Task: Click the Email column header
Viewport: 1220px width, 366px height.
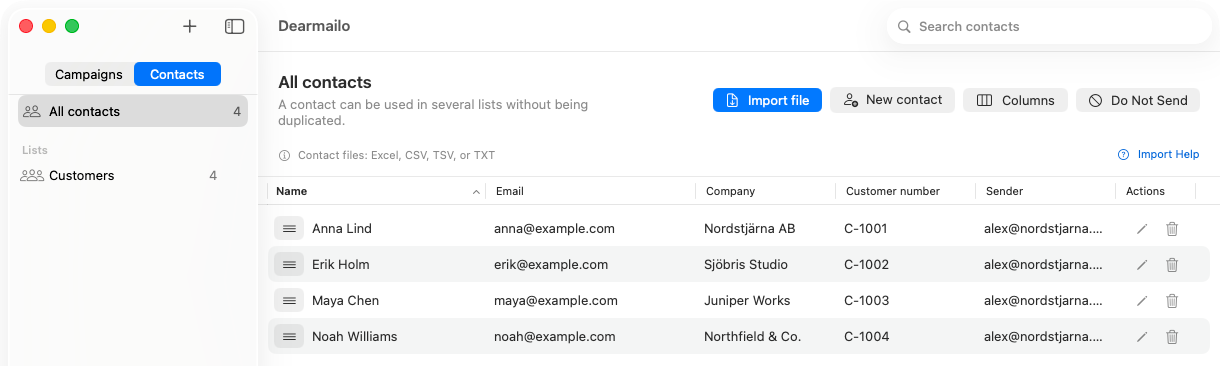Action: [590, 191]
